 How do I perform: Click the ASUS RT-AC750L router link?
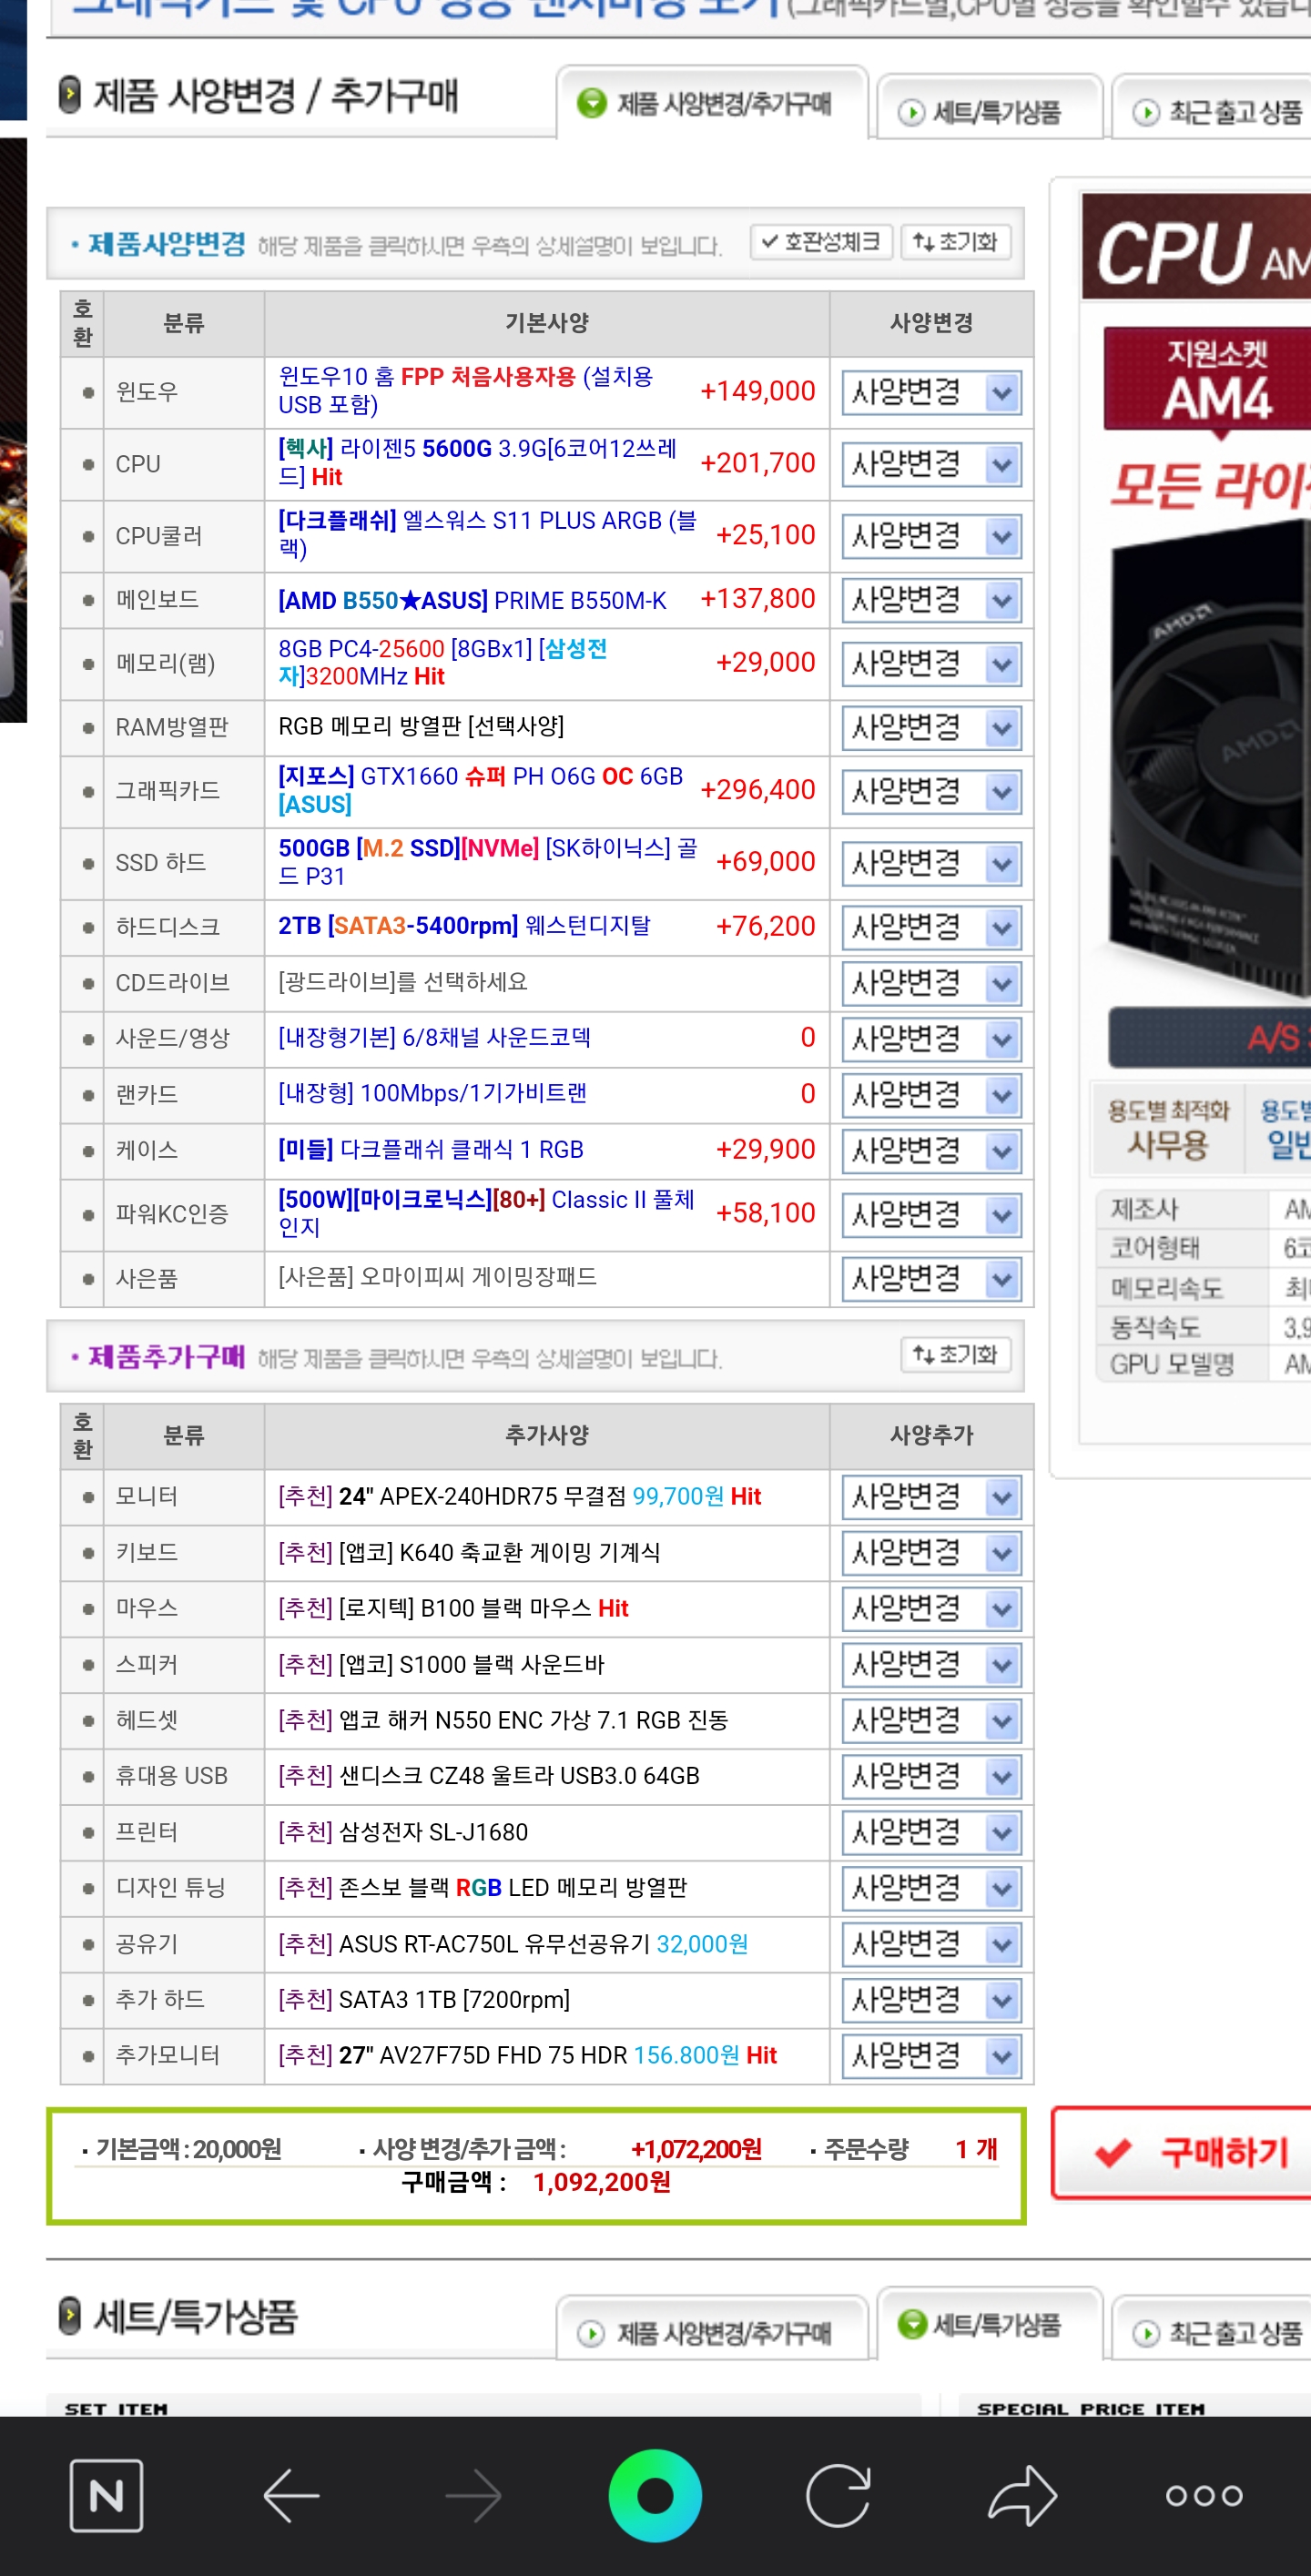(513, 1944)
